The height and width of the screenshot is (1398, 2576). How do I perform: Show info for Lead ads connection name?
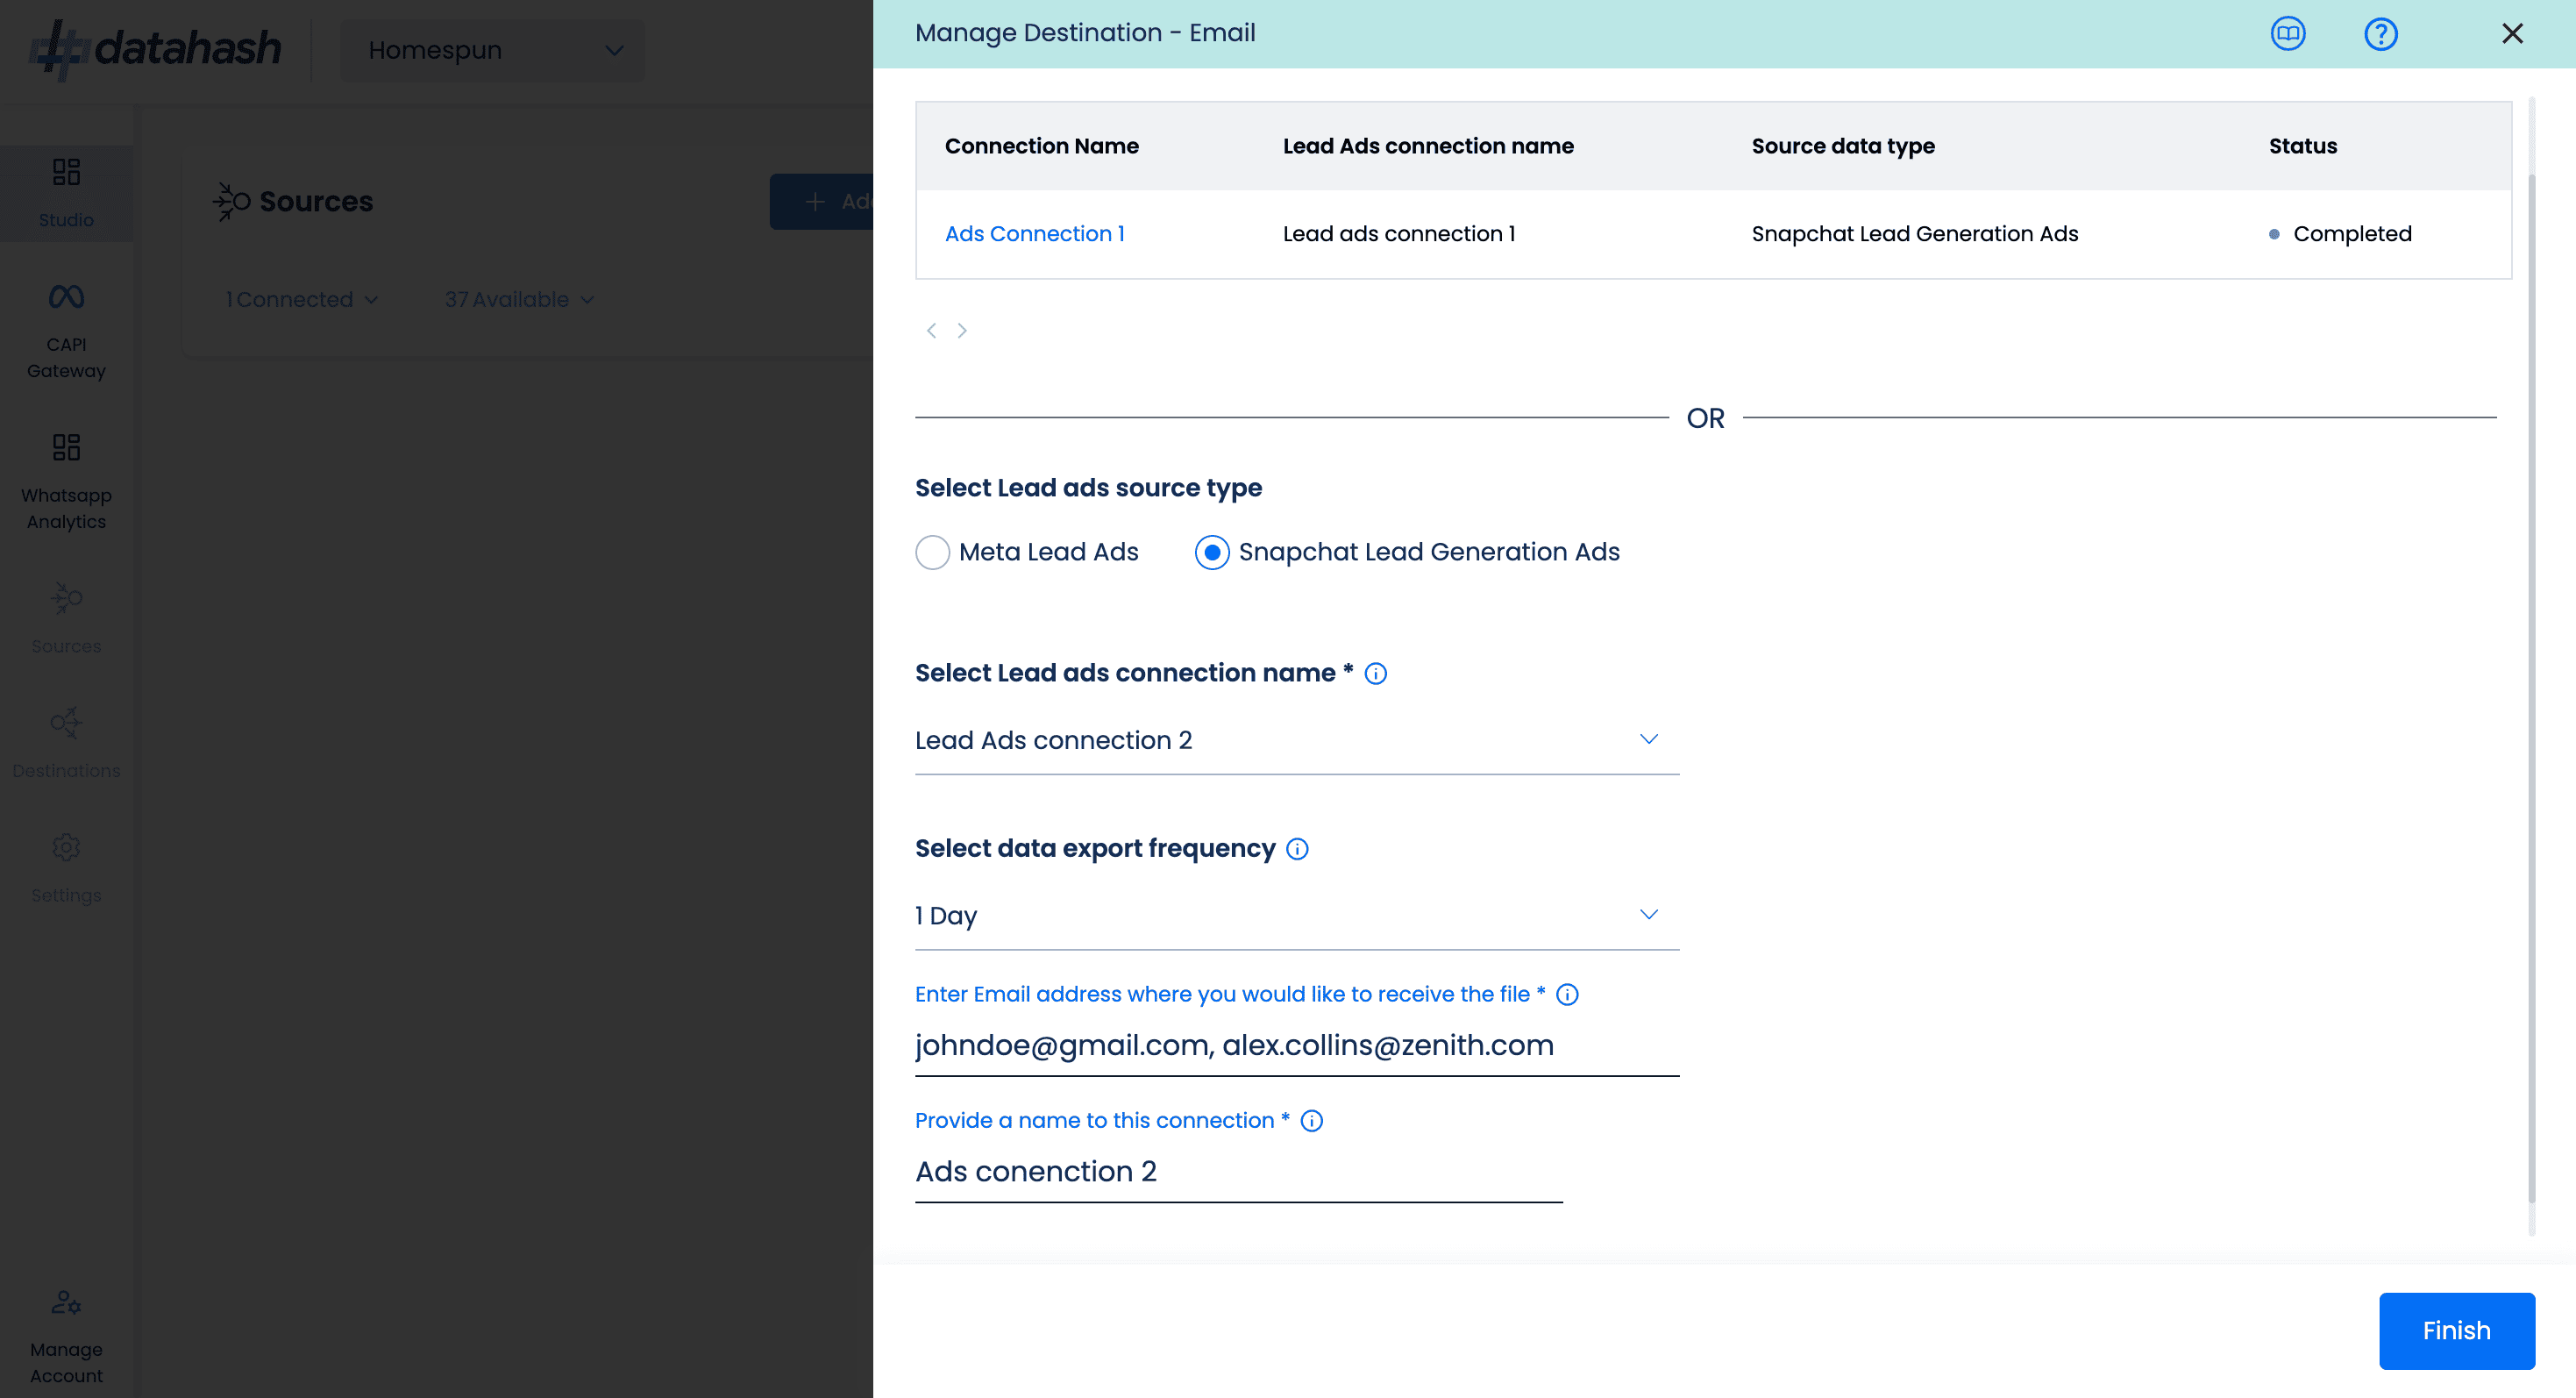1375,673
